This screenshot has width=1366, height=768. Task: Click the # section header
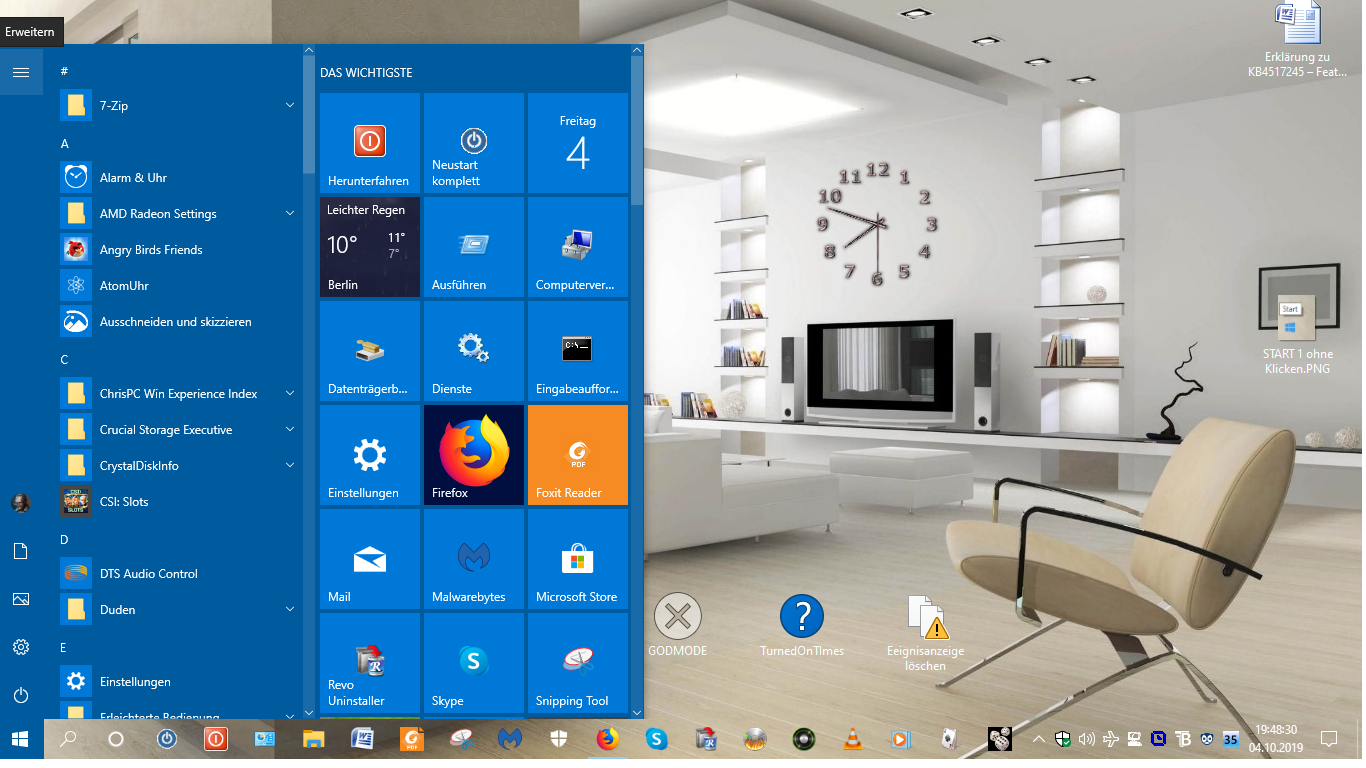point(65,71)
